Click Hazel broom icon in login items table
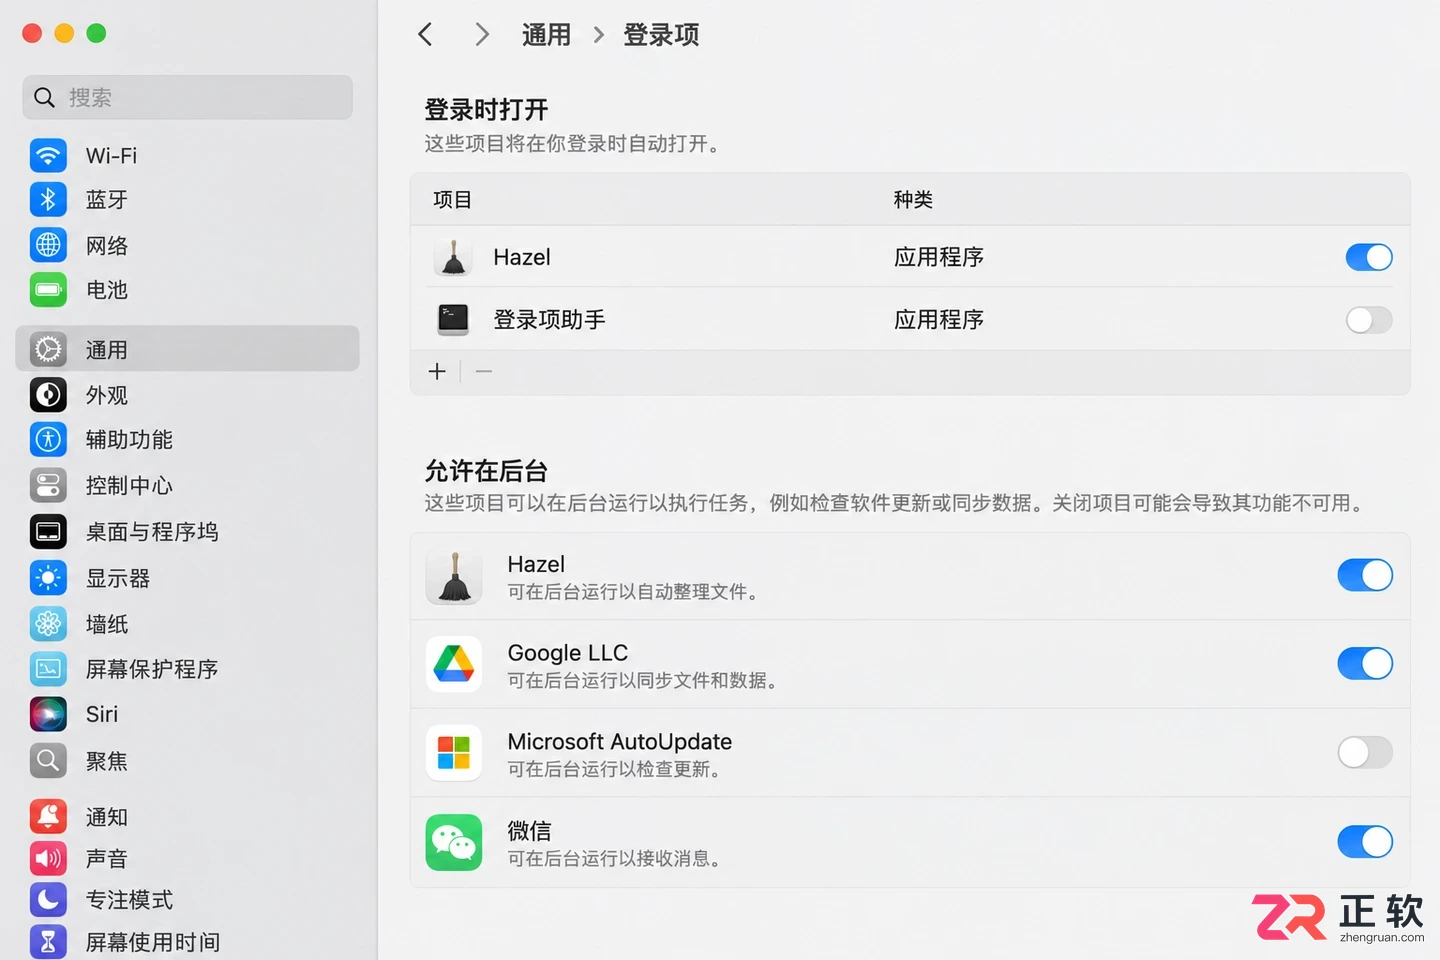The height and width of the screenshot is (960, 1440). (x=453, y=257)
